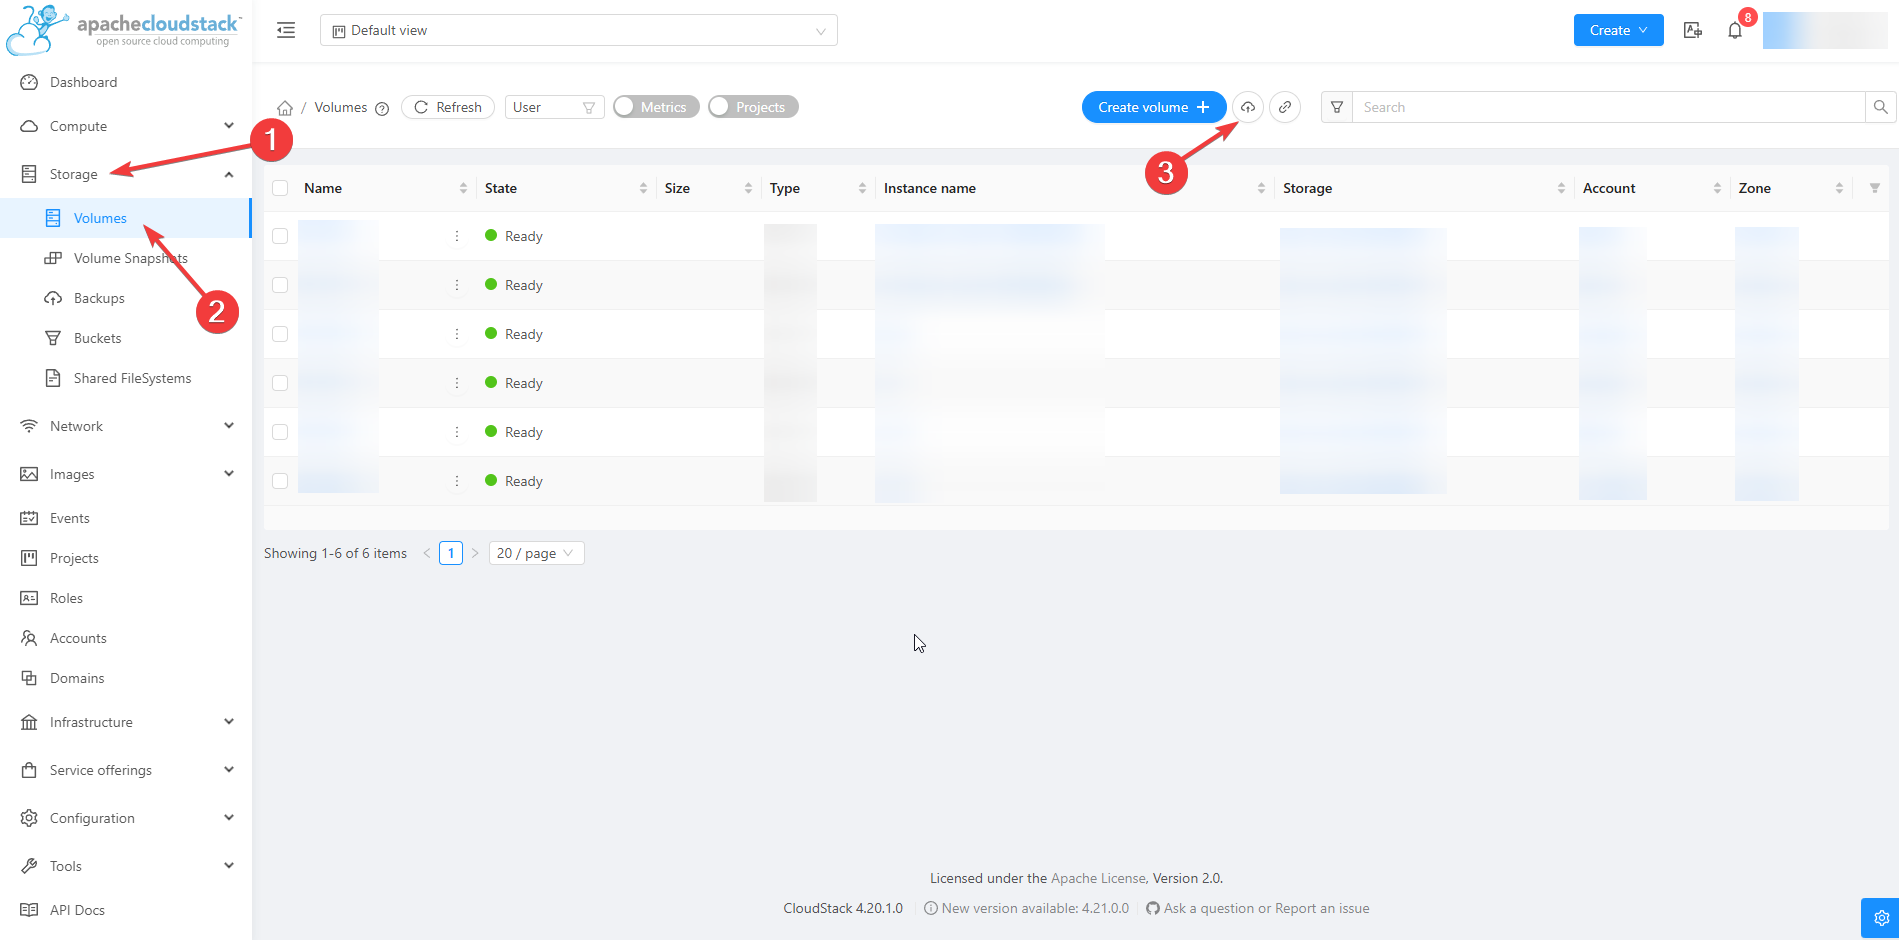This screenshot has height=940, width=1899.
Task: Go to Backups in the sidebar
Action: (x=99, y=298)
